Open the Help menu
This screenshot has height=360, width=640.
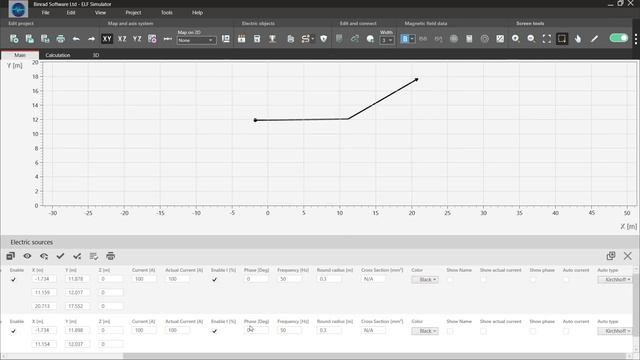(197, 13)
